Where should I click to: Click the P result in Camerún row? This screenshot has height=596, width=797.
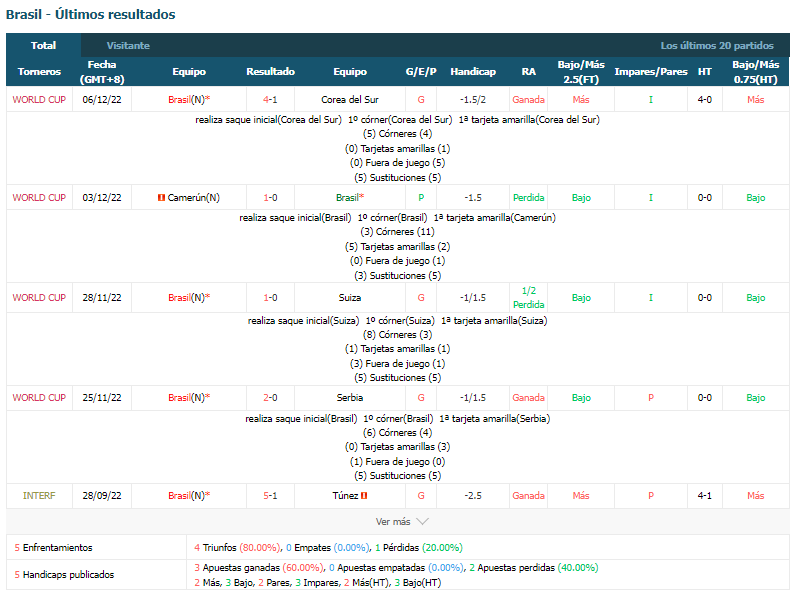pyautogui.click(x=421, y=198)
